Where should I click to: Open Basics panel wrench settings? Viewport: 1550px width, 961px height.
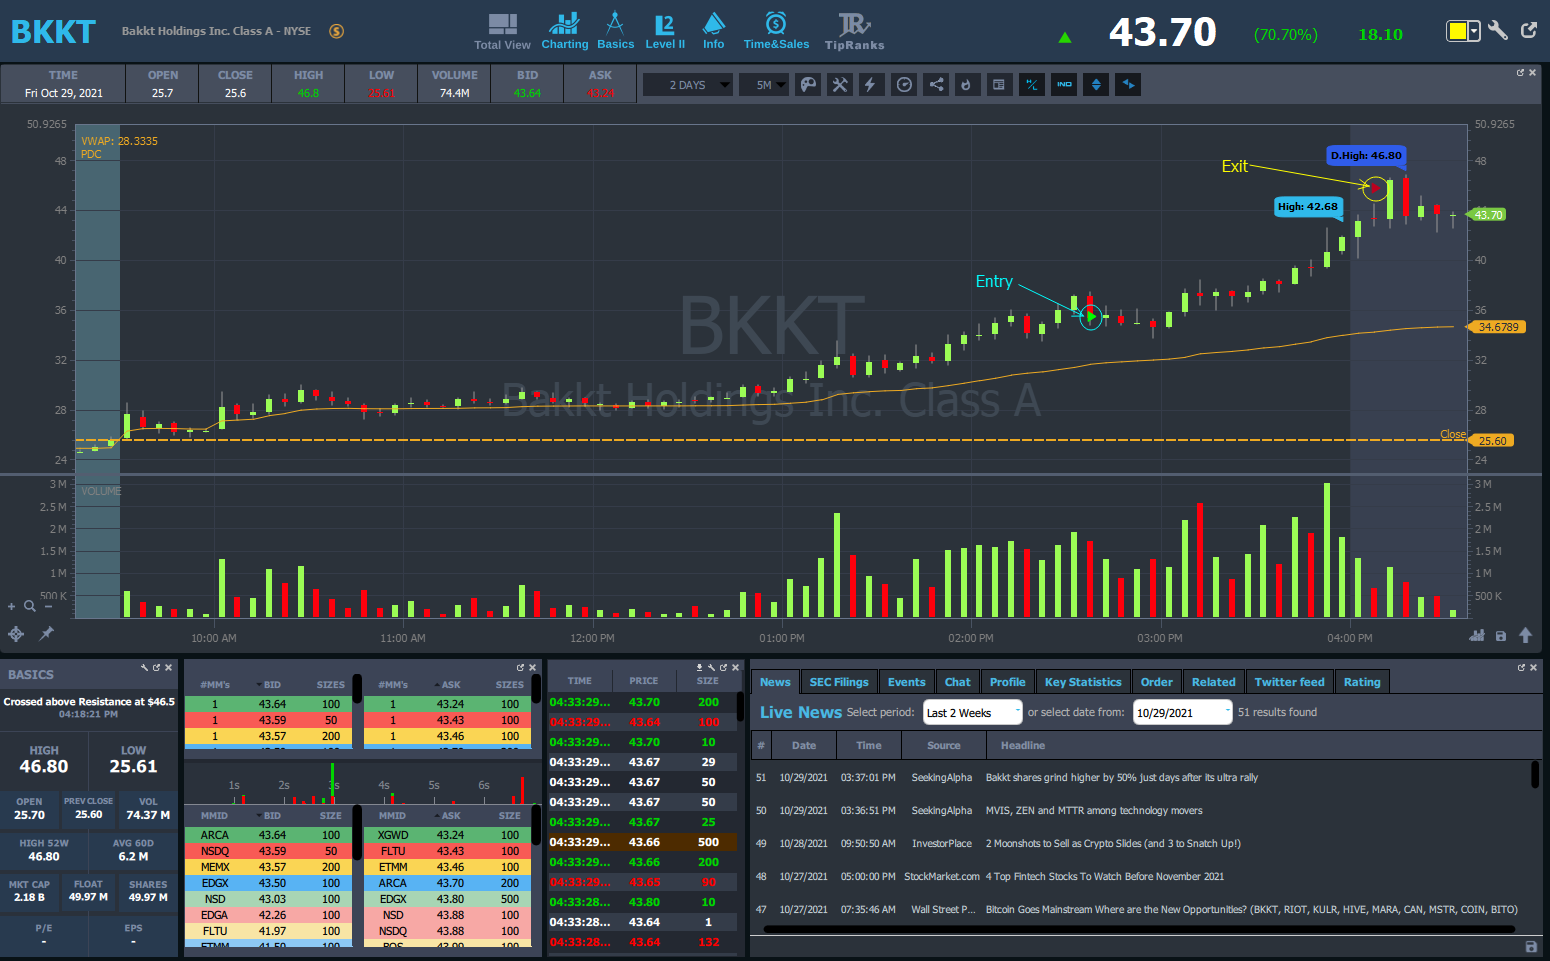tap(144, 667)
